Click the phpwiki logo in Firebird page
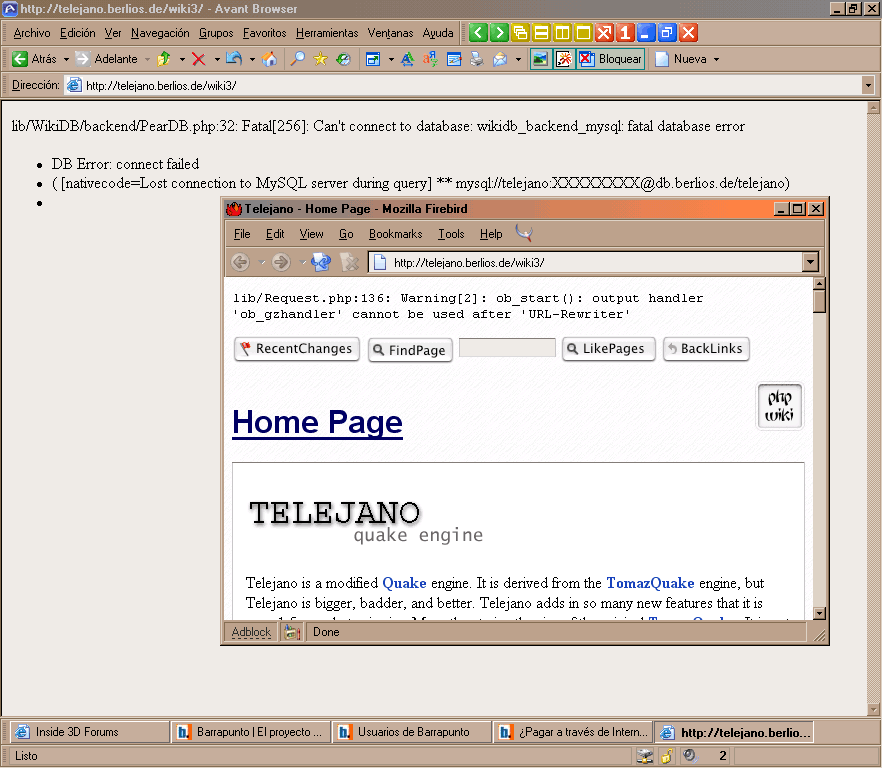882x768 pixels. (x=780, y=406)
